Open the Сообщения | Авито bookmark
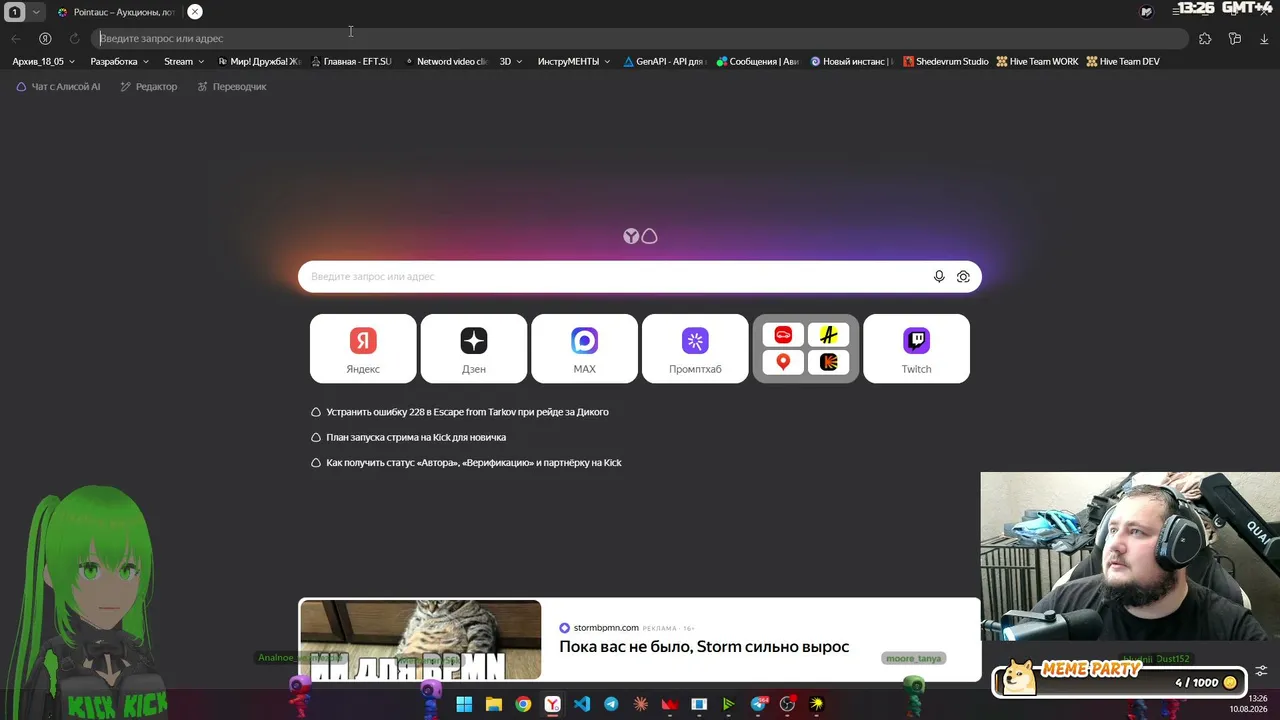Image resolution: width=1280 pixels, height=720 pixels. pos(758,62)
